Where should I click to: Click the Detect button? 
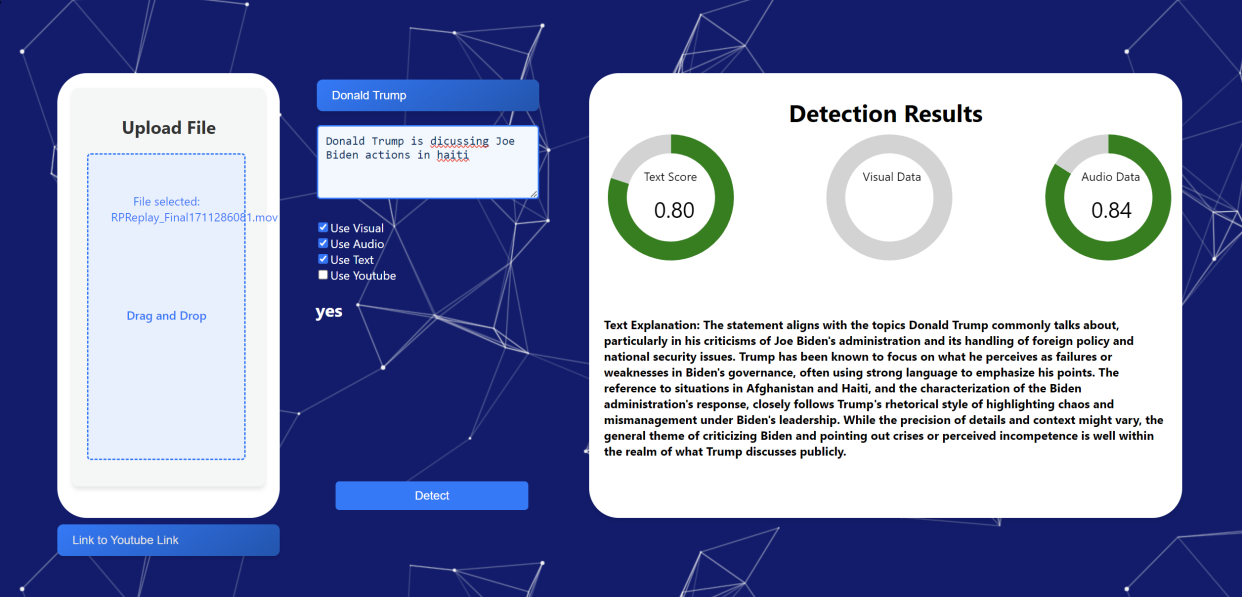tap(431, 496)
